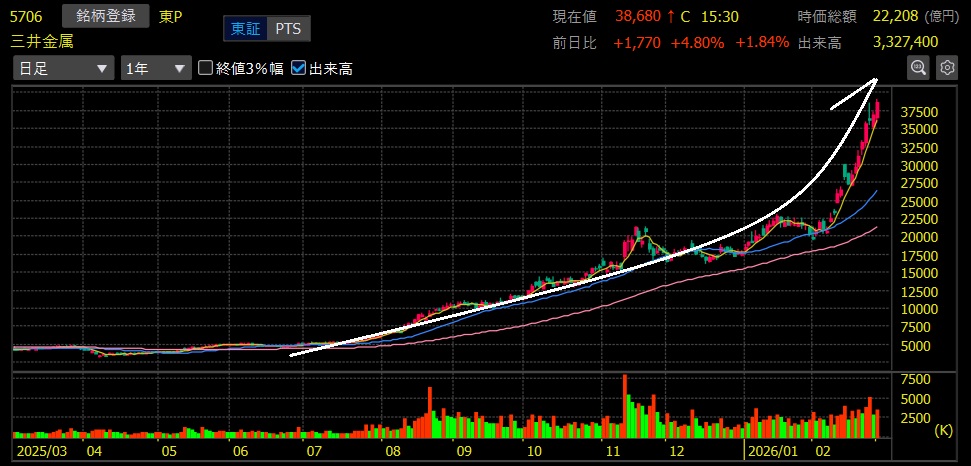Enable the 終値3%幅 checkbox
This screenshot has width=971, height=466.
pyautogui.click(x=206, y=68)
